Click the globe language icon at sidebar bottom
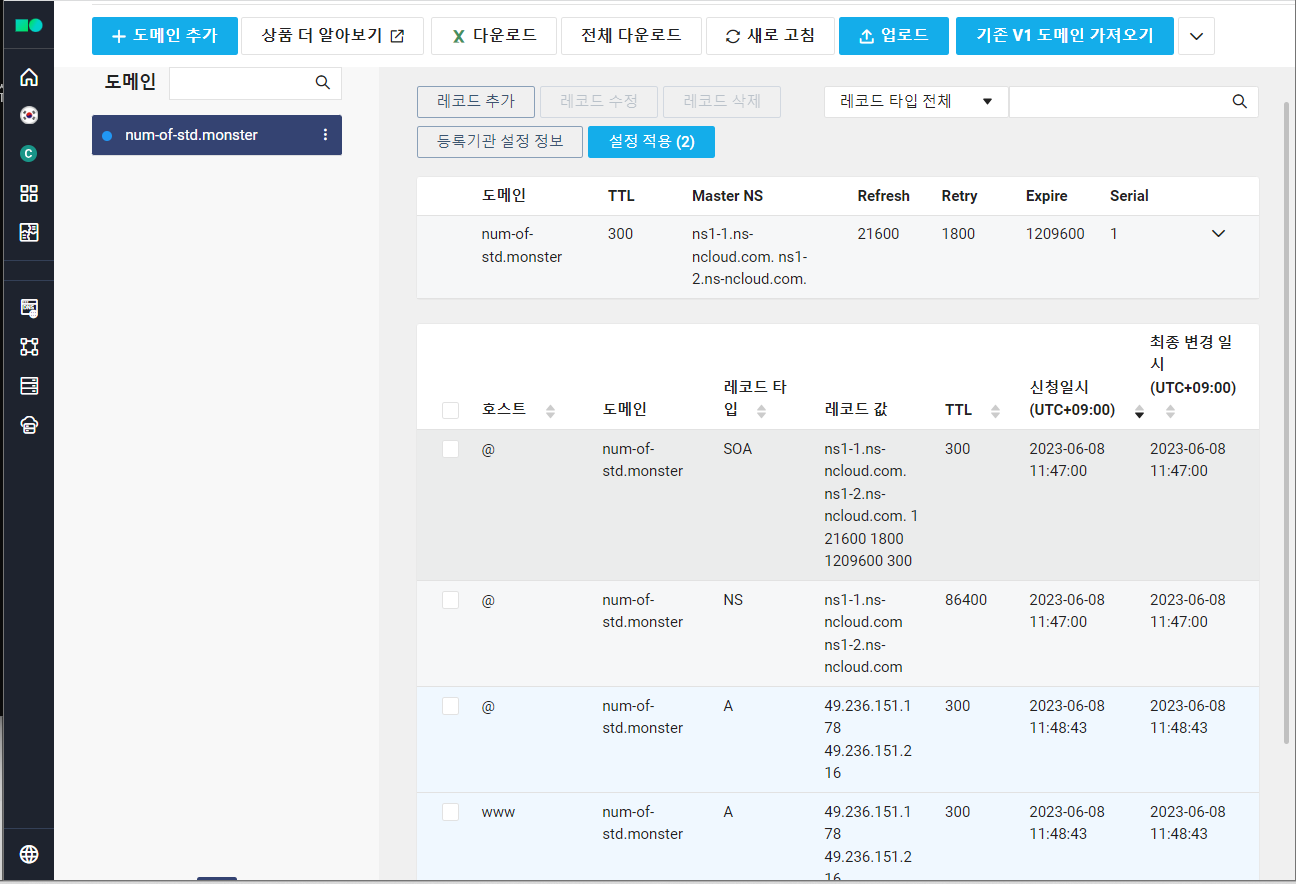Image resolution: width=1296 pixels, height=884 pixels. tap(29, 854)
